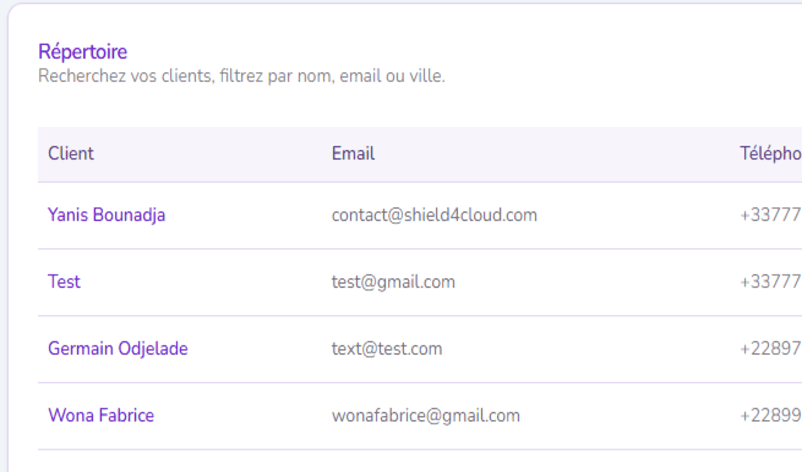Click email contact@shield4cloud.com

tap(434, 215)
